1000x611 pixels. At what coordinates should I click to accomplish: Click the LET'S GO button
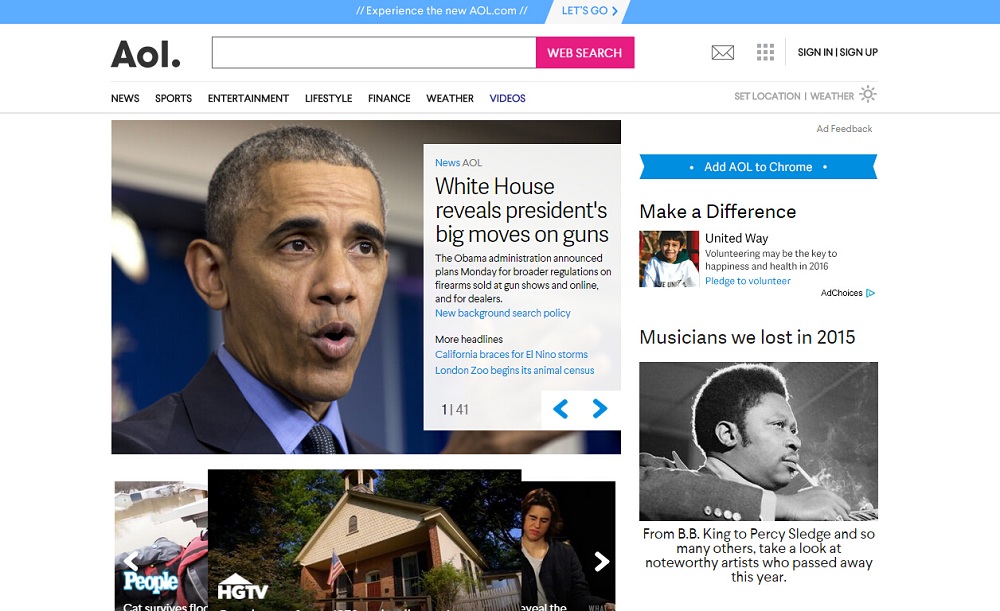click(589, 11)
